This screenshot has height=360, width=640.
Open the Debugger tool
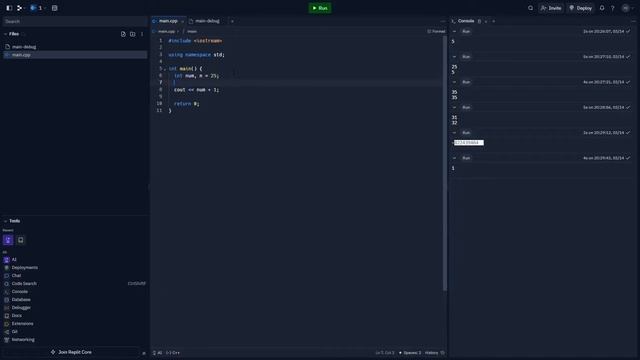(x=21, y=307)
